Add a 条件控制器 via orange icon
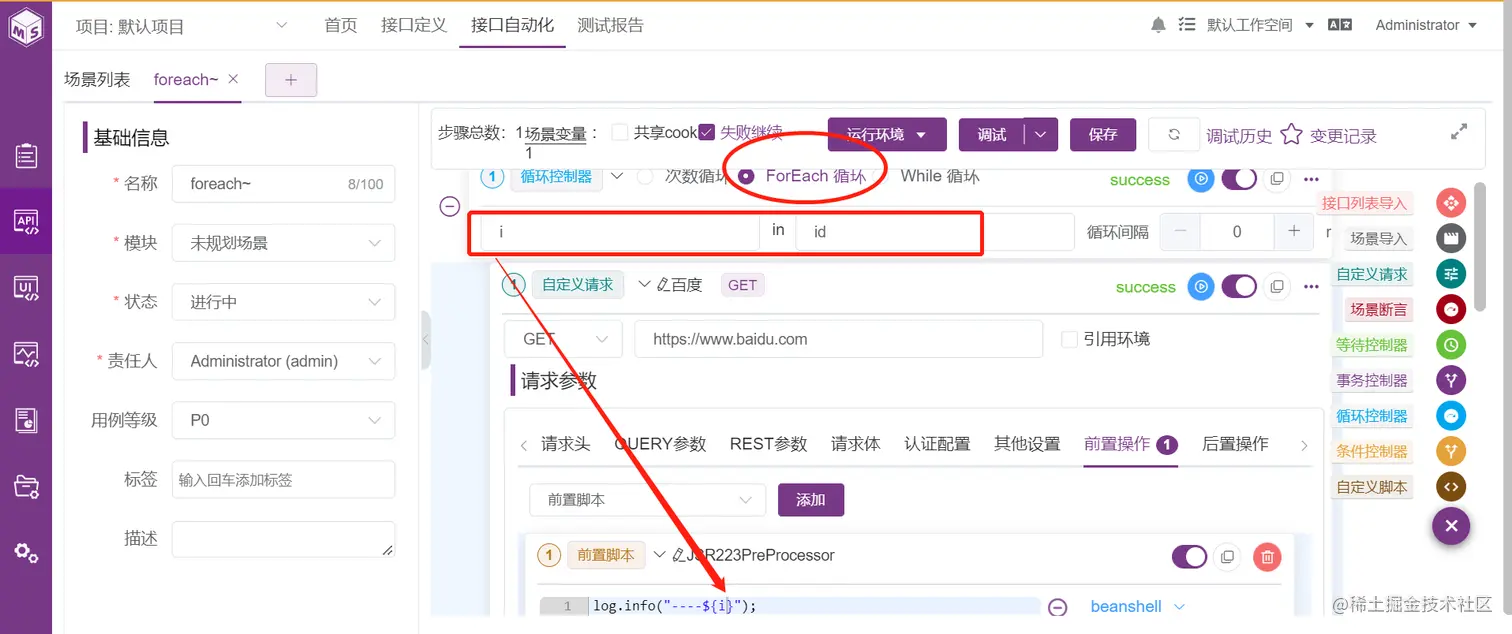Viewport: 1512px width, 634px height. click(1451, 451)
